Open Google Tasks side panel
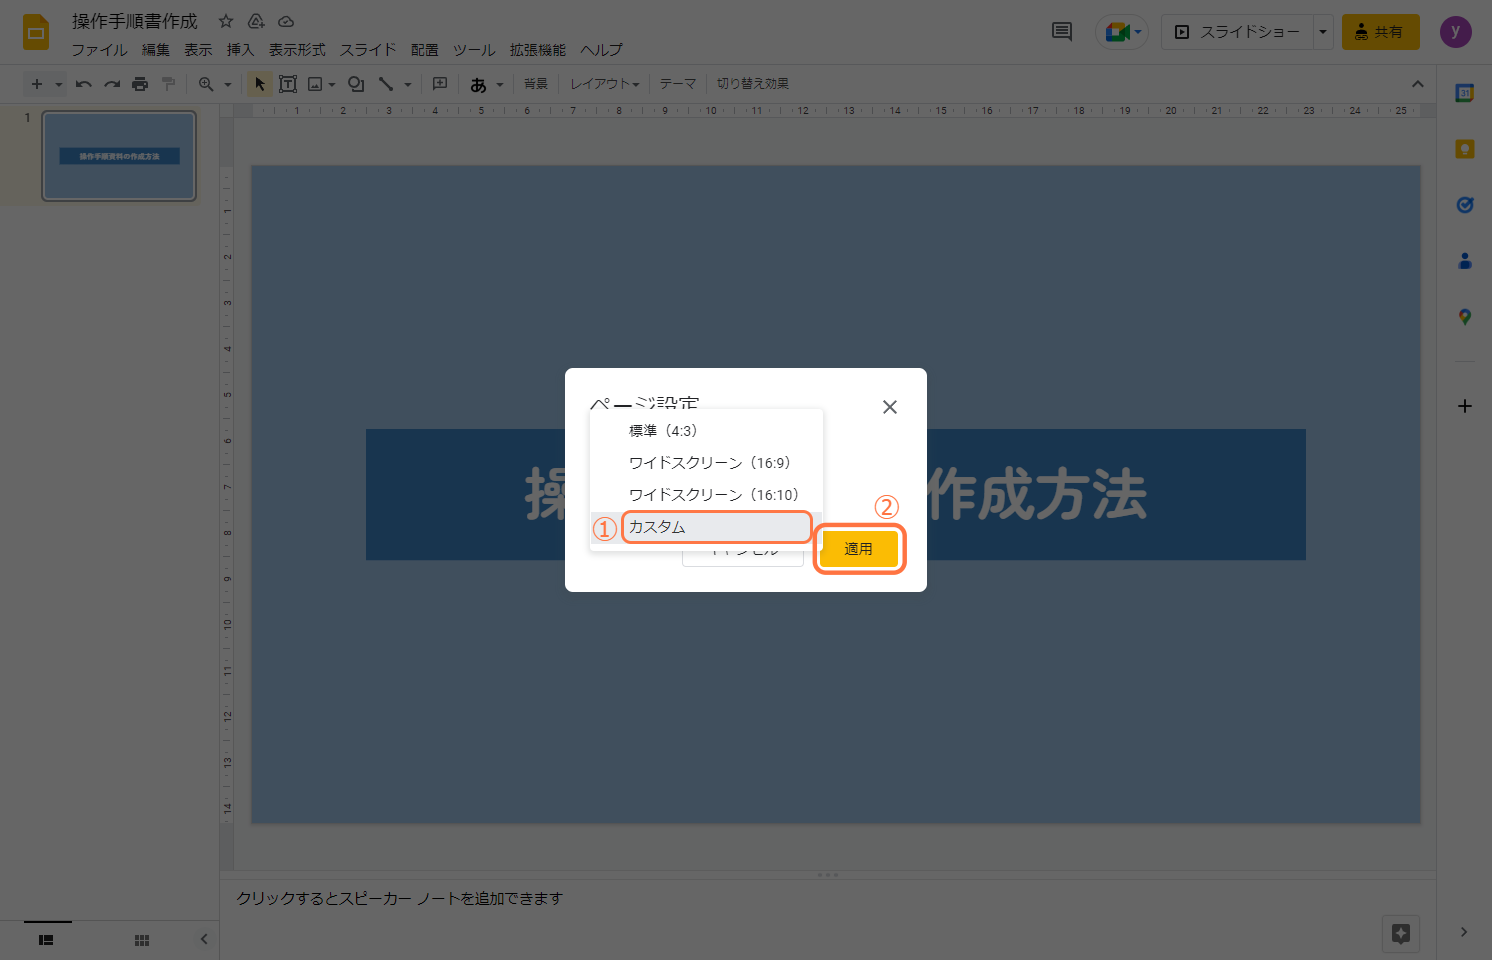 (x=1465, y=205)
